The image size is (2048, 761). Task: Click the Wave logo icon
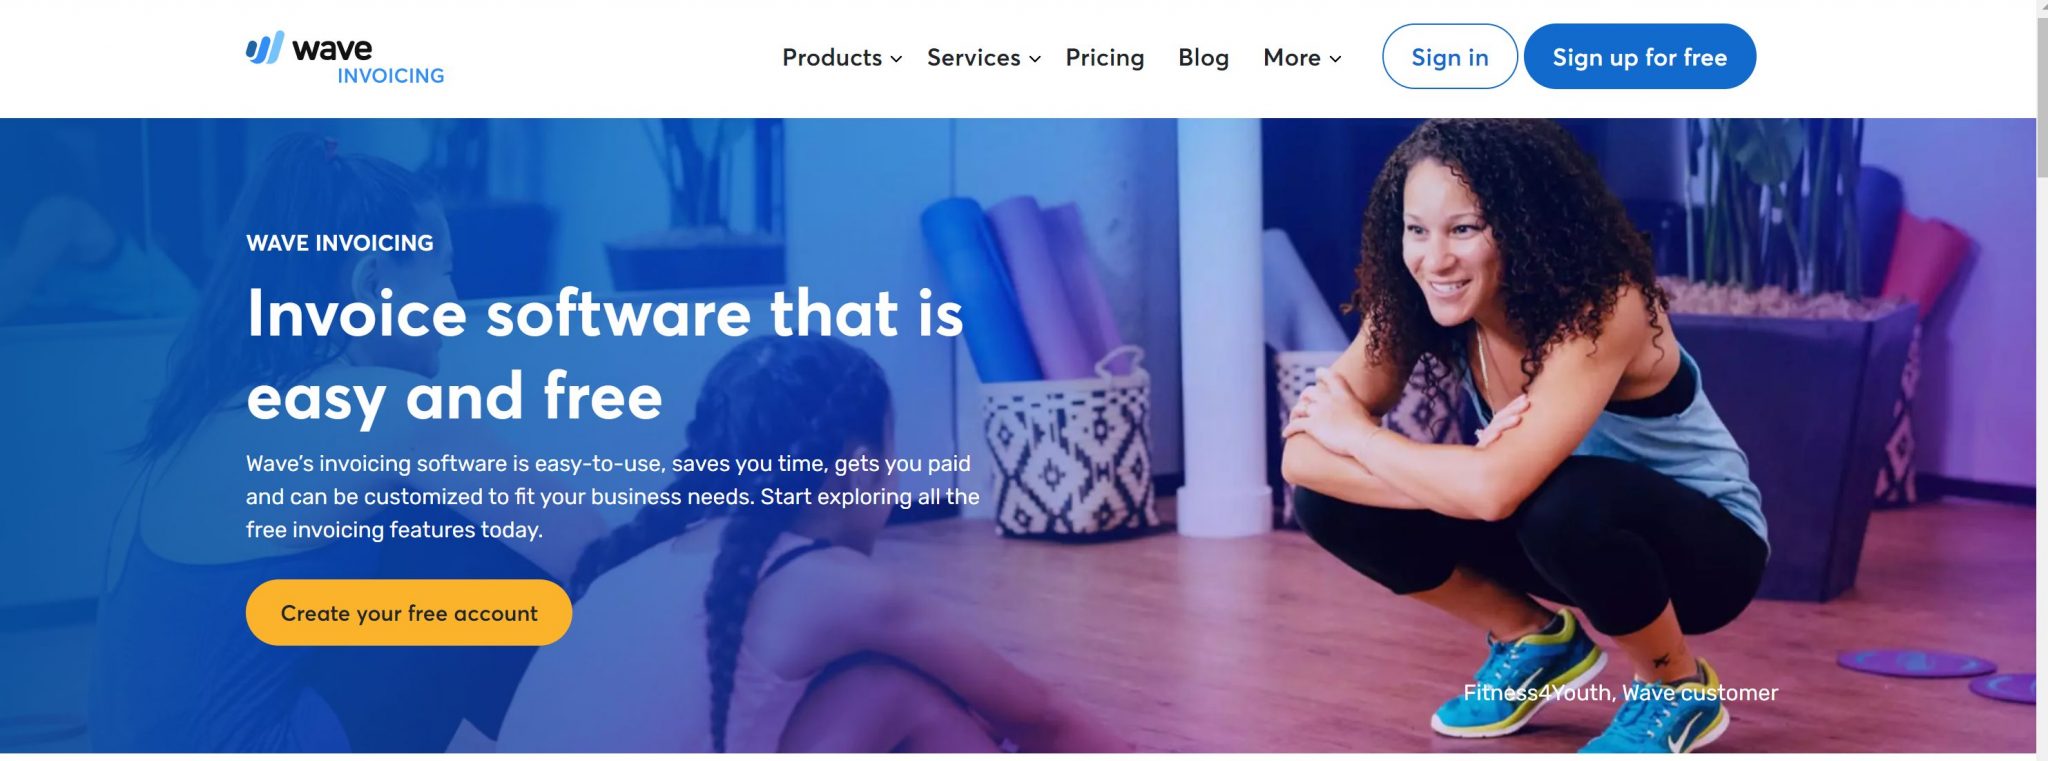265,48
